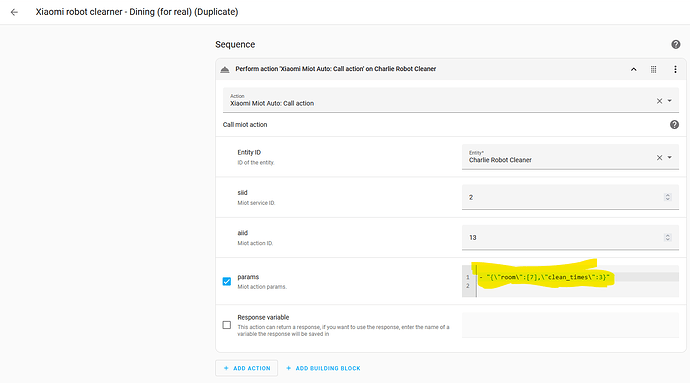Adjust the siid number stepper

click(668, 197)
